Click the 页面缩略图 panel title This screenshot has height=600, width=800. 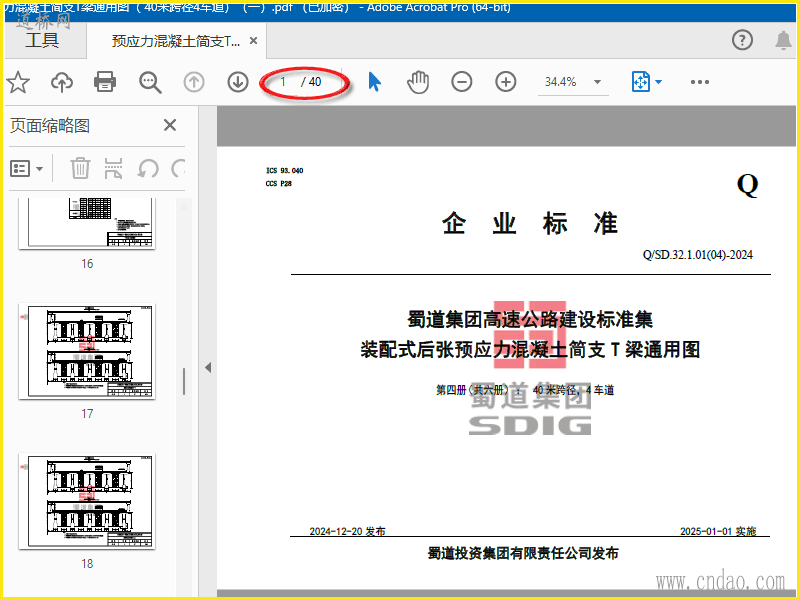pyautogui.click(x=50, y=126)
